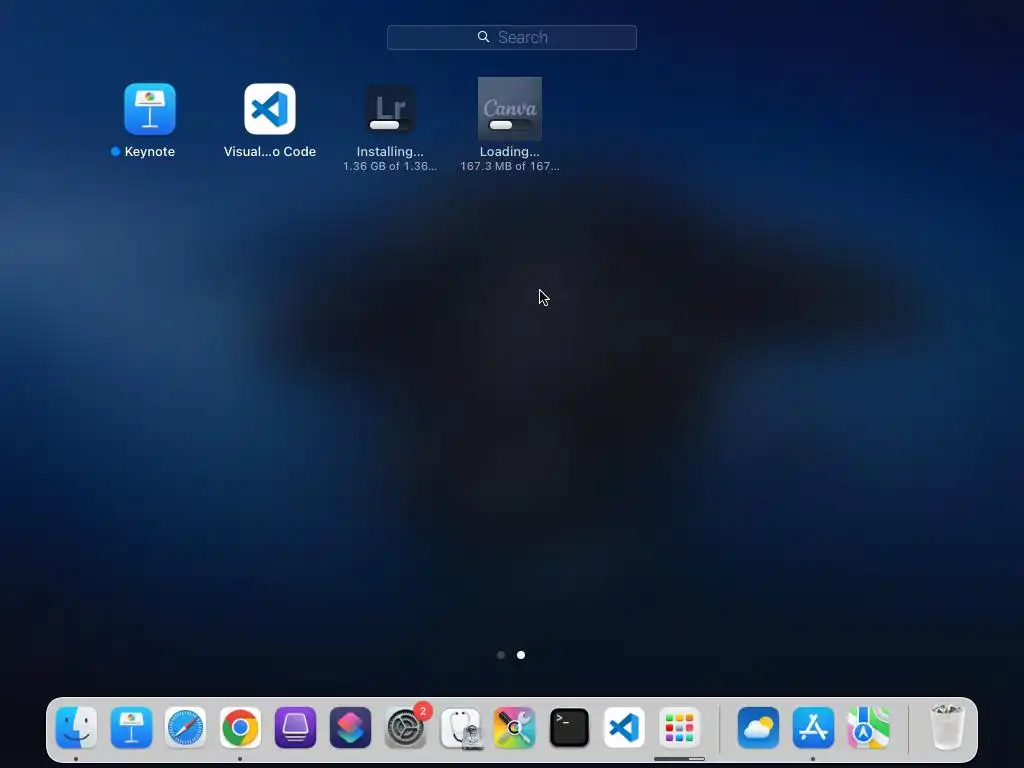Open System Settings with the badge
The width and height of the screenshot is (1024, 768).
coord(405,727)
